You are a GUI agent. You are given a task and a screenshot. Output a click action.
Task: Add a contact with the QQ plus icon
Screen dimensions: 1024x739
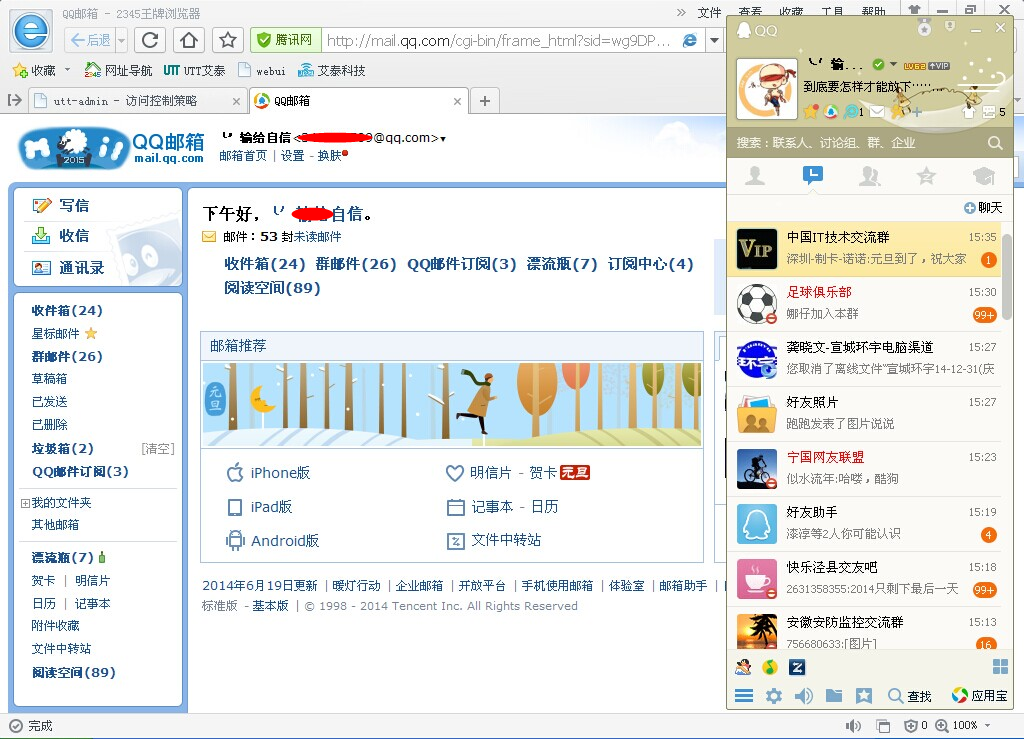(917, 112)
